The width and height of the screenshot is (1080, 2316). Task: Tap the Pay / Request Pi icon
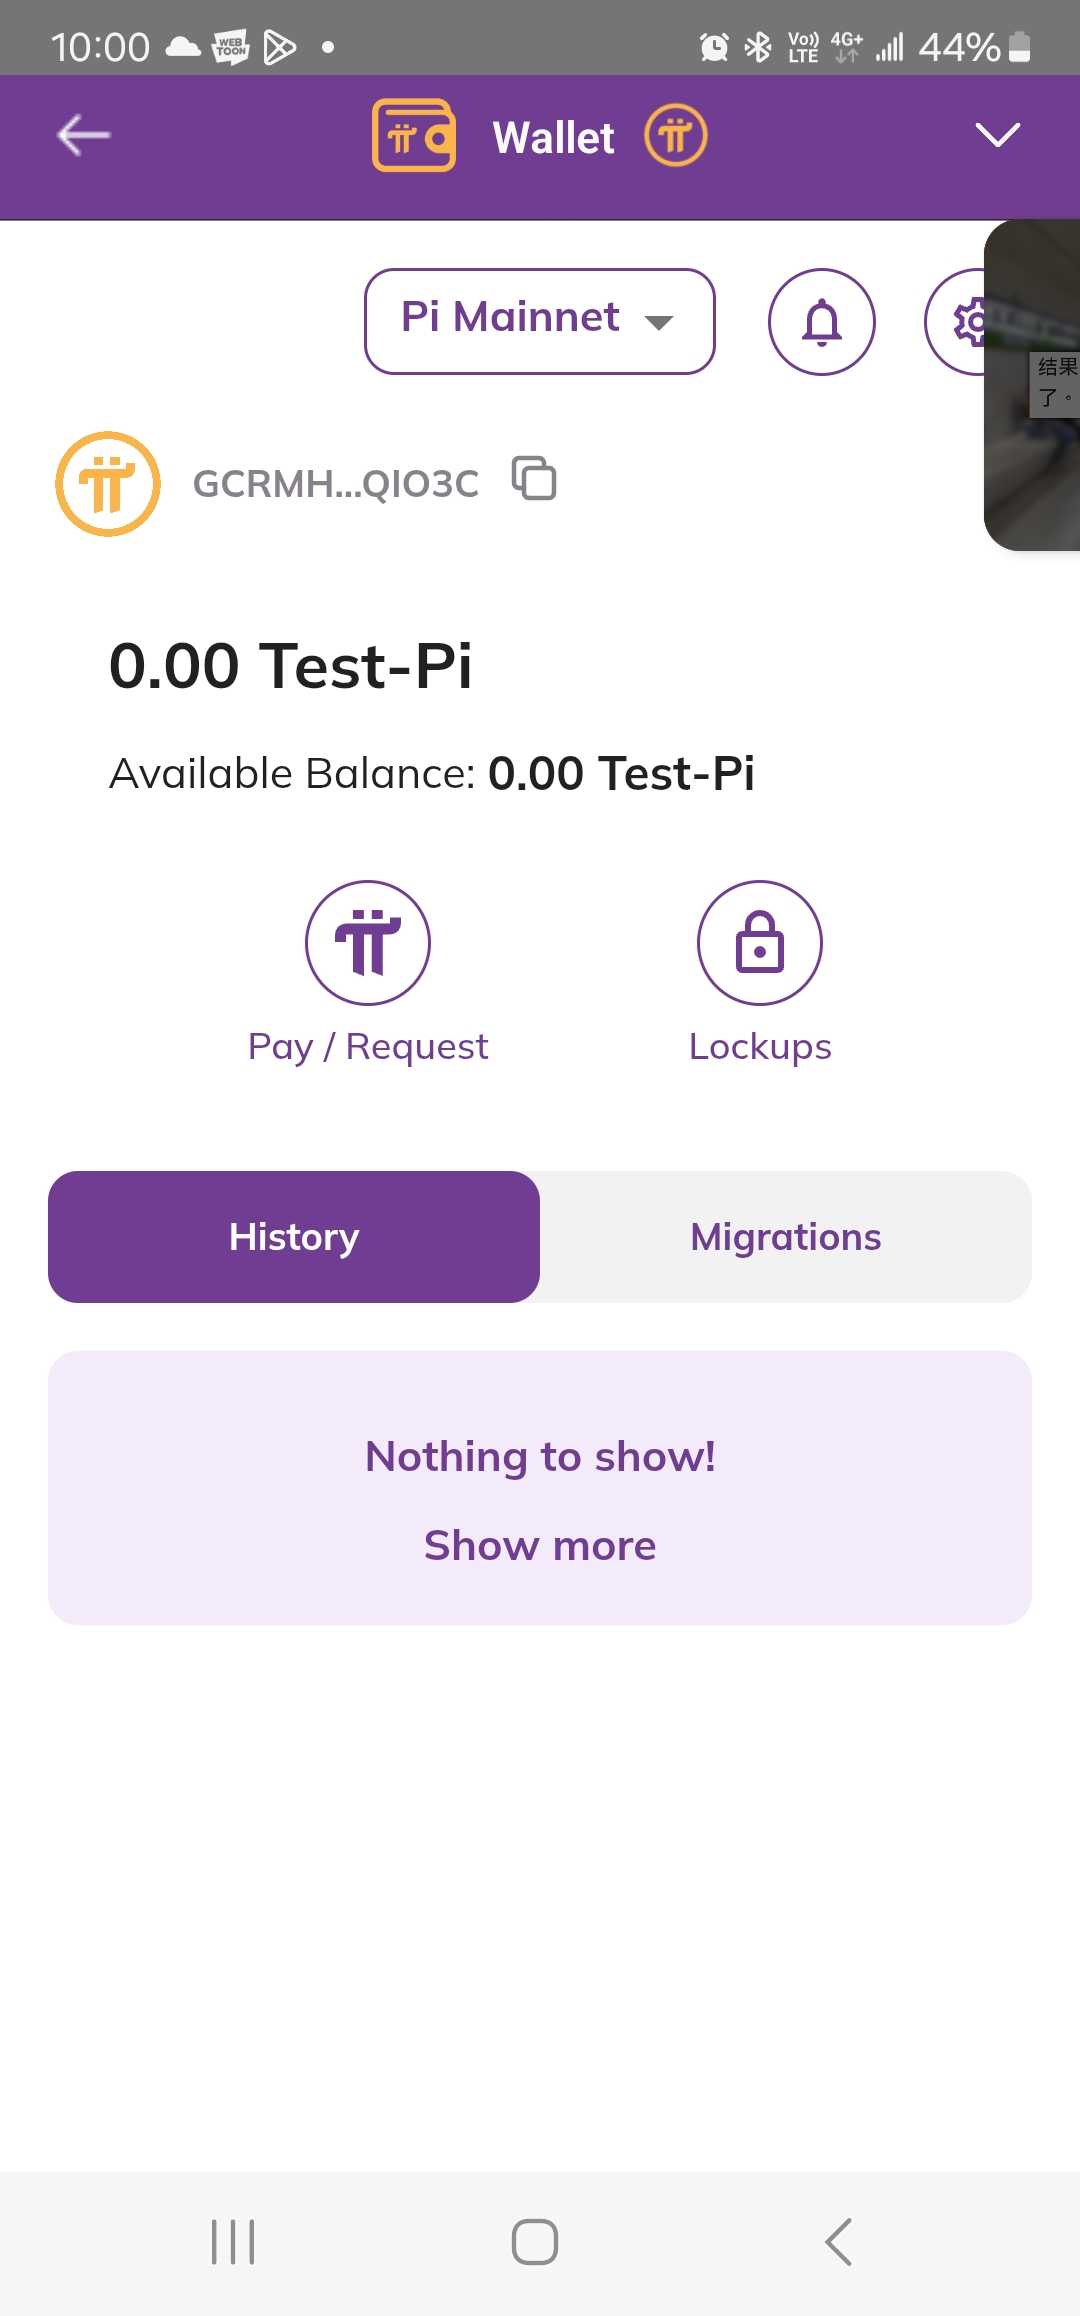pyautogui.click(x=368, y=942)
